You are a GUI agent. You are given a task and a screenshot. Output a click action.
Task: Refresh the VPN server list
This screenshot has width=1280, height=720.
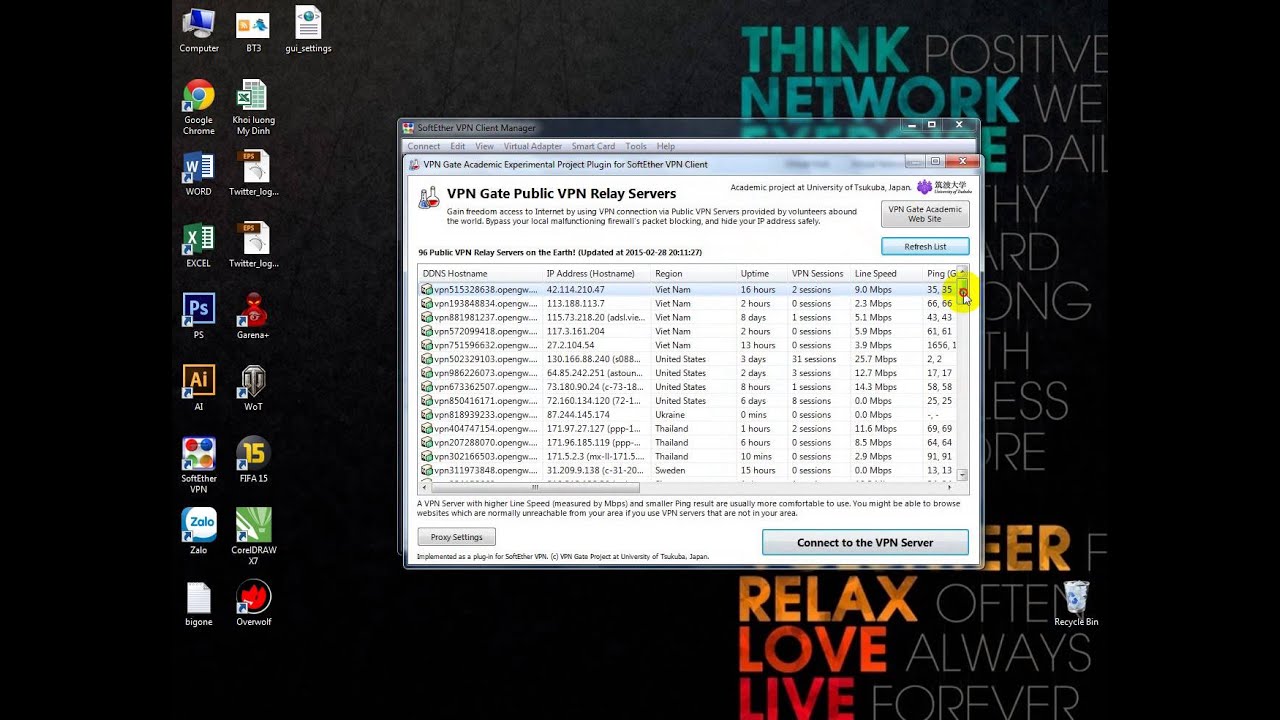(925, 246)
